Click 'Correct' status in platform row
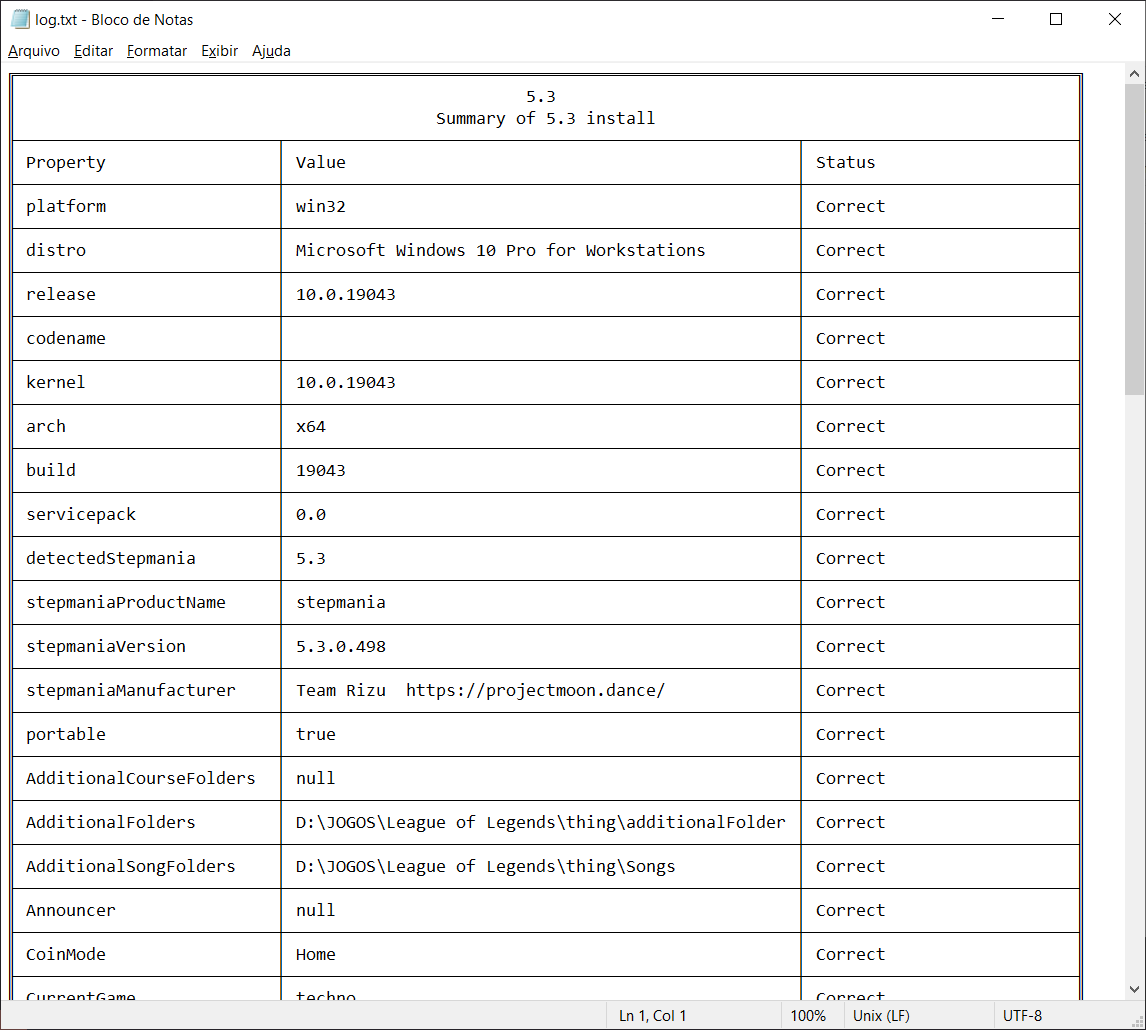The height and width of the screenshot is (1030, 1146). (x=850, y=206)
